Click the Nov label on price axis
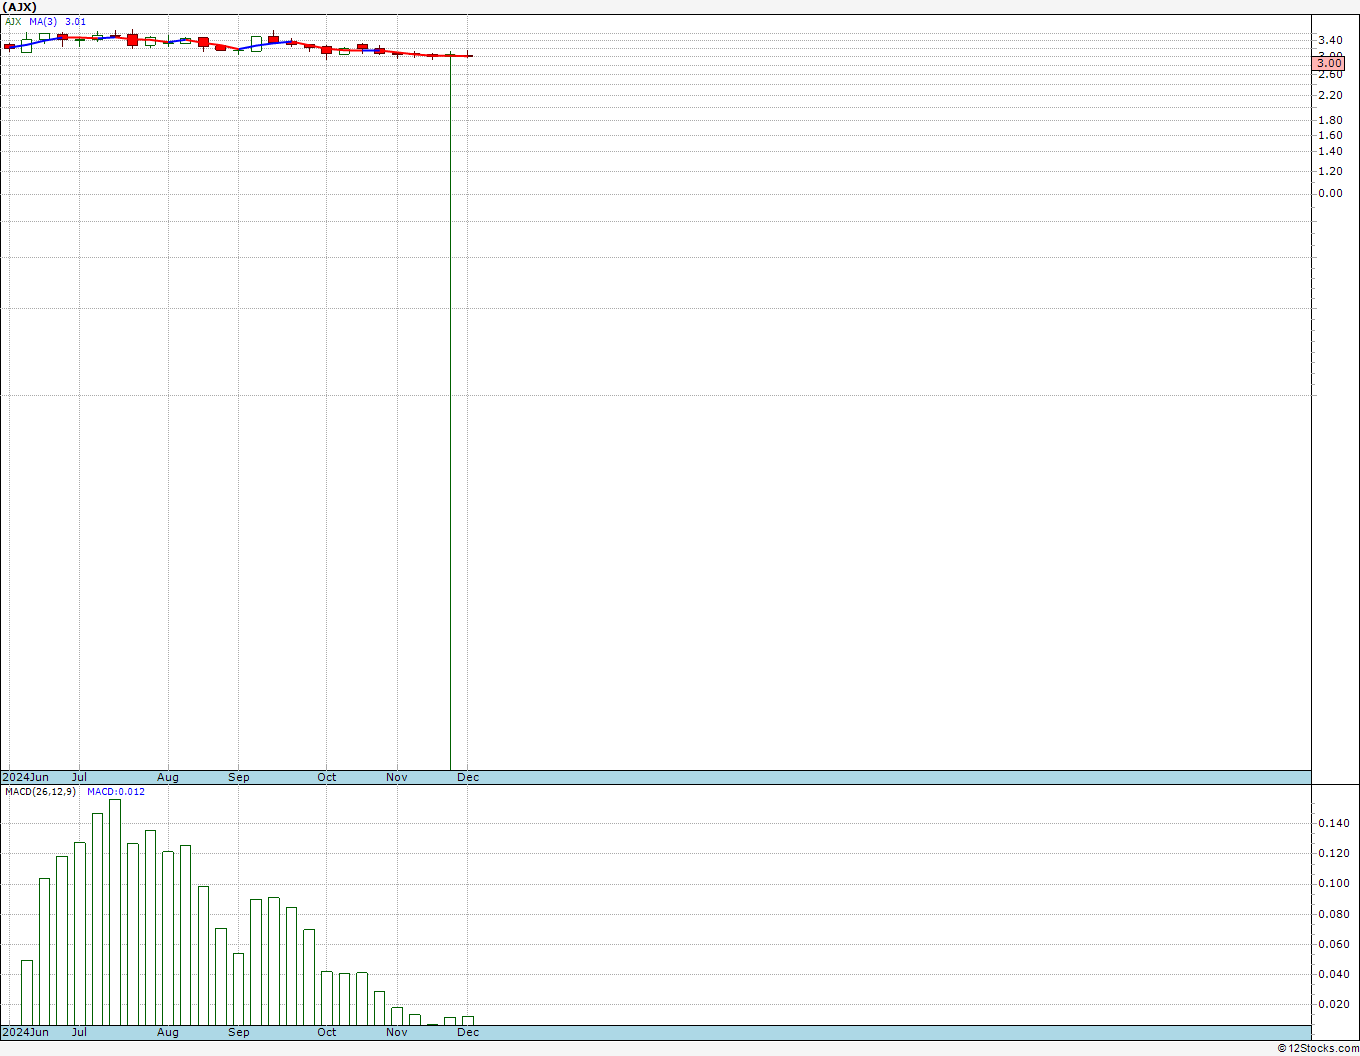 click(x=397, y=777)
